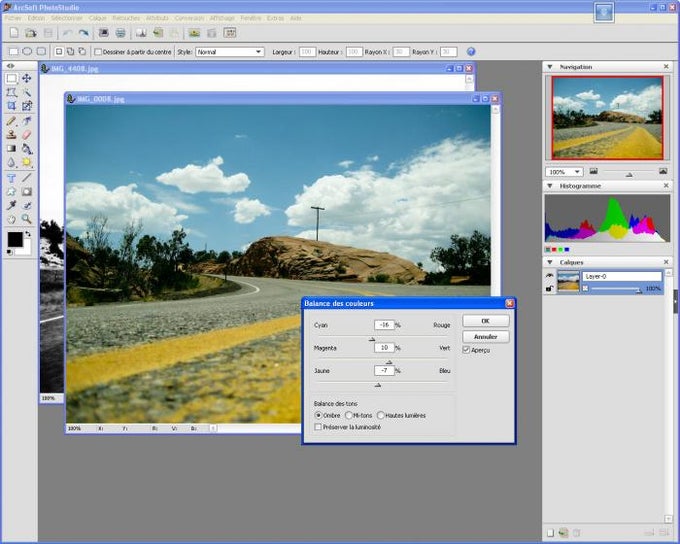Click the Open file folder icon
This screenshot has height=544, width=680.
30,33
